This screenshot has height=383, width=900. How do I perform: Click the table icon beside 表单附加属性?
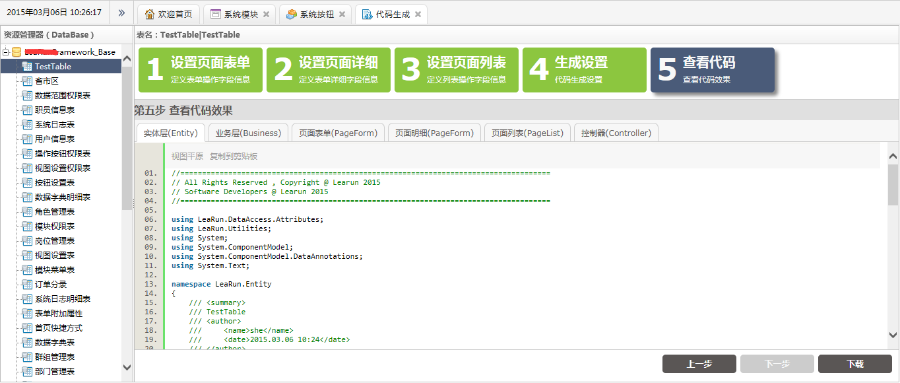[26, 314]
